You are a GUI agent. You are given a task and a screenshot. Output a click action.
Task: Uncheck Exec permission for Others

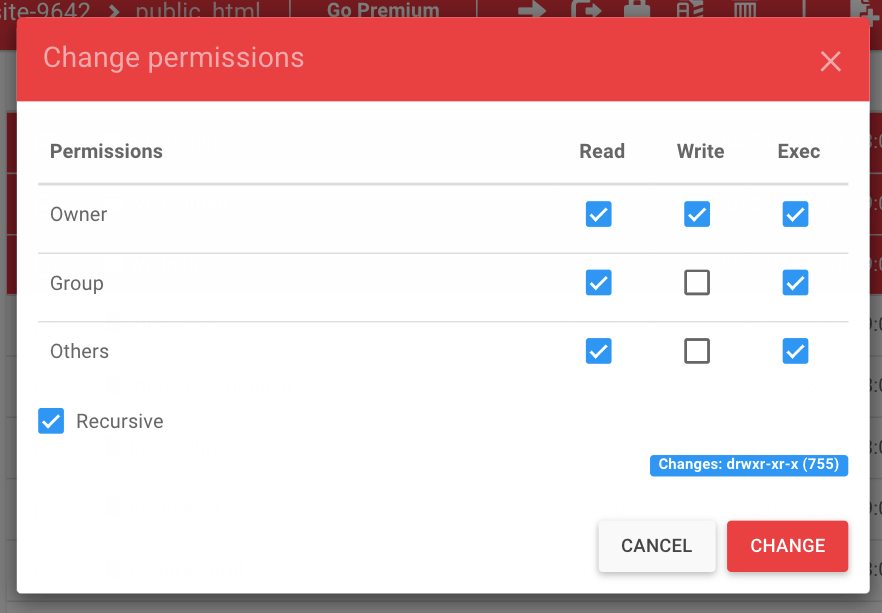[x=795, y=351]
